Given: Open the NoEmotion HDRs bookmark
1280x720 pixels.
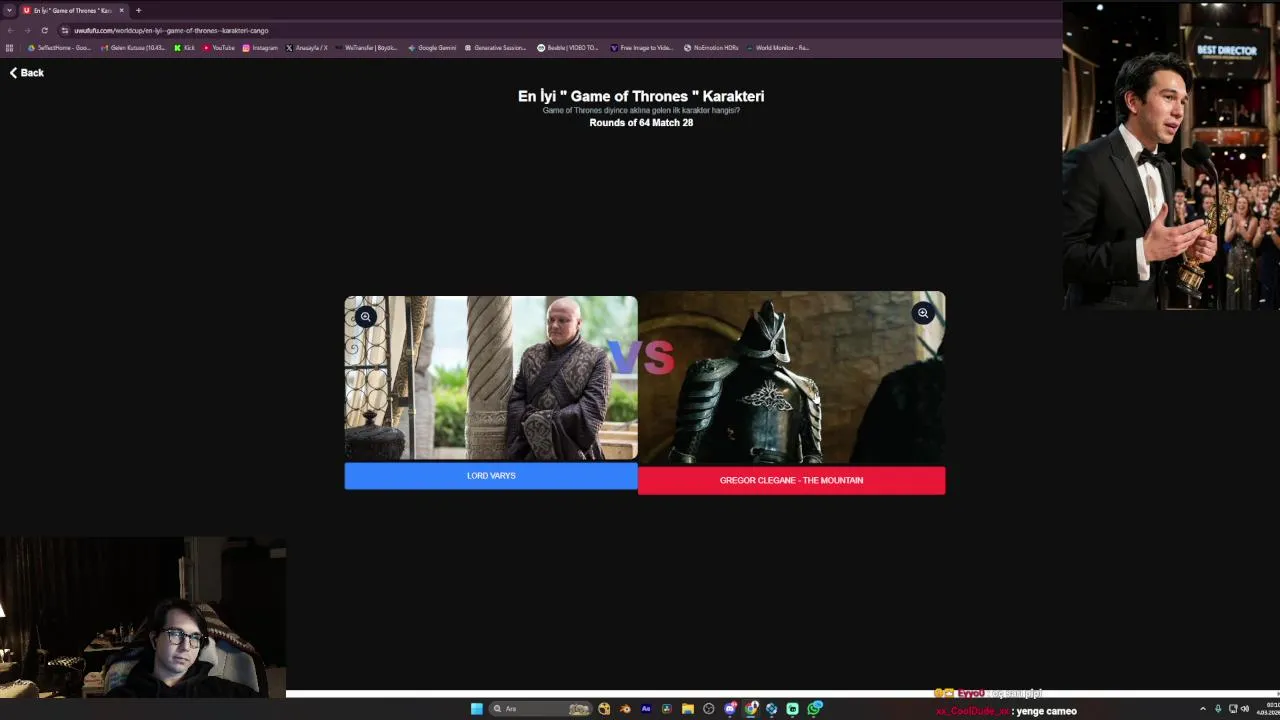Looking at the screenshot, I should click(x=711, y=48).
